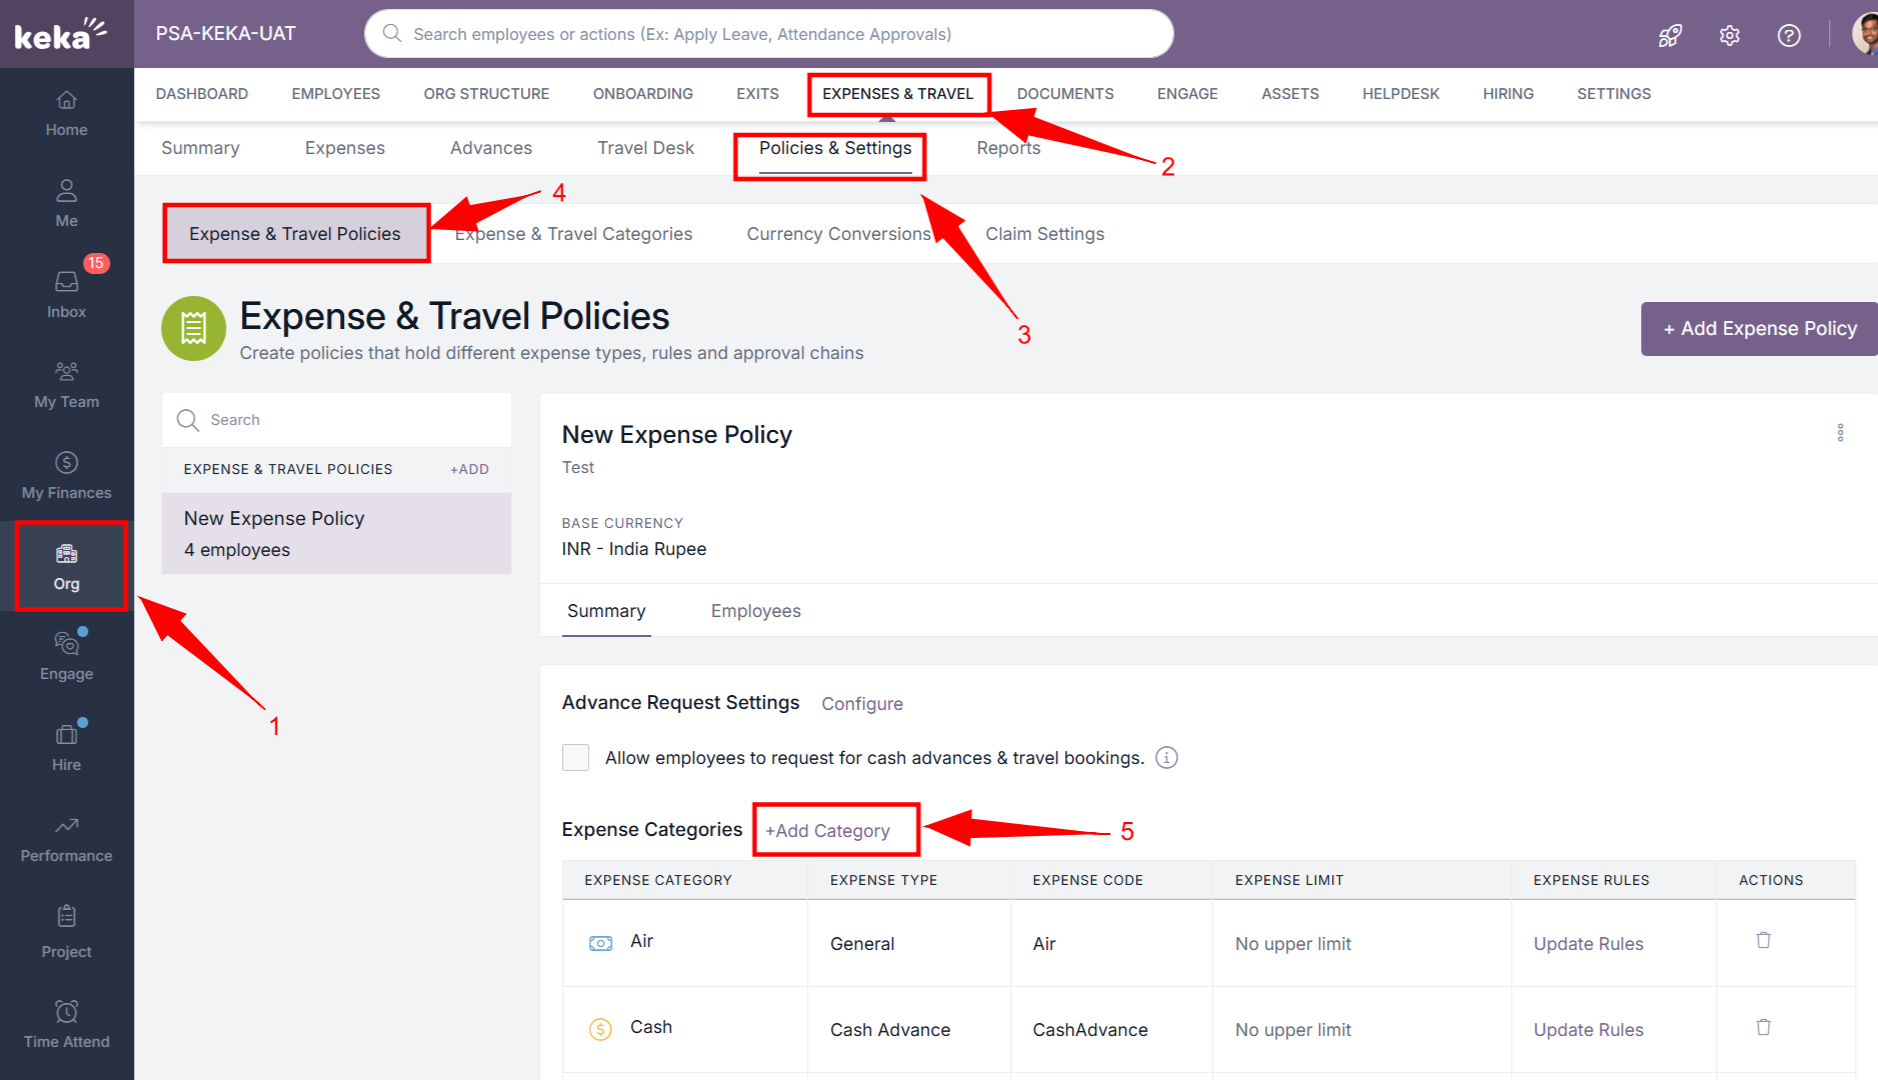Viewport: 1878px width, 1080px height.
Task: Select New Expense Policy in the list
Action: point(336,533)
